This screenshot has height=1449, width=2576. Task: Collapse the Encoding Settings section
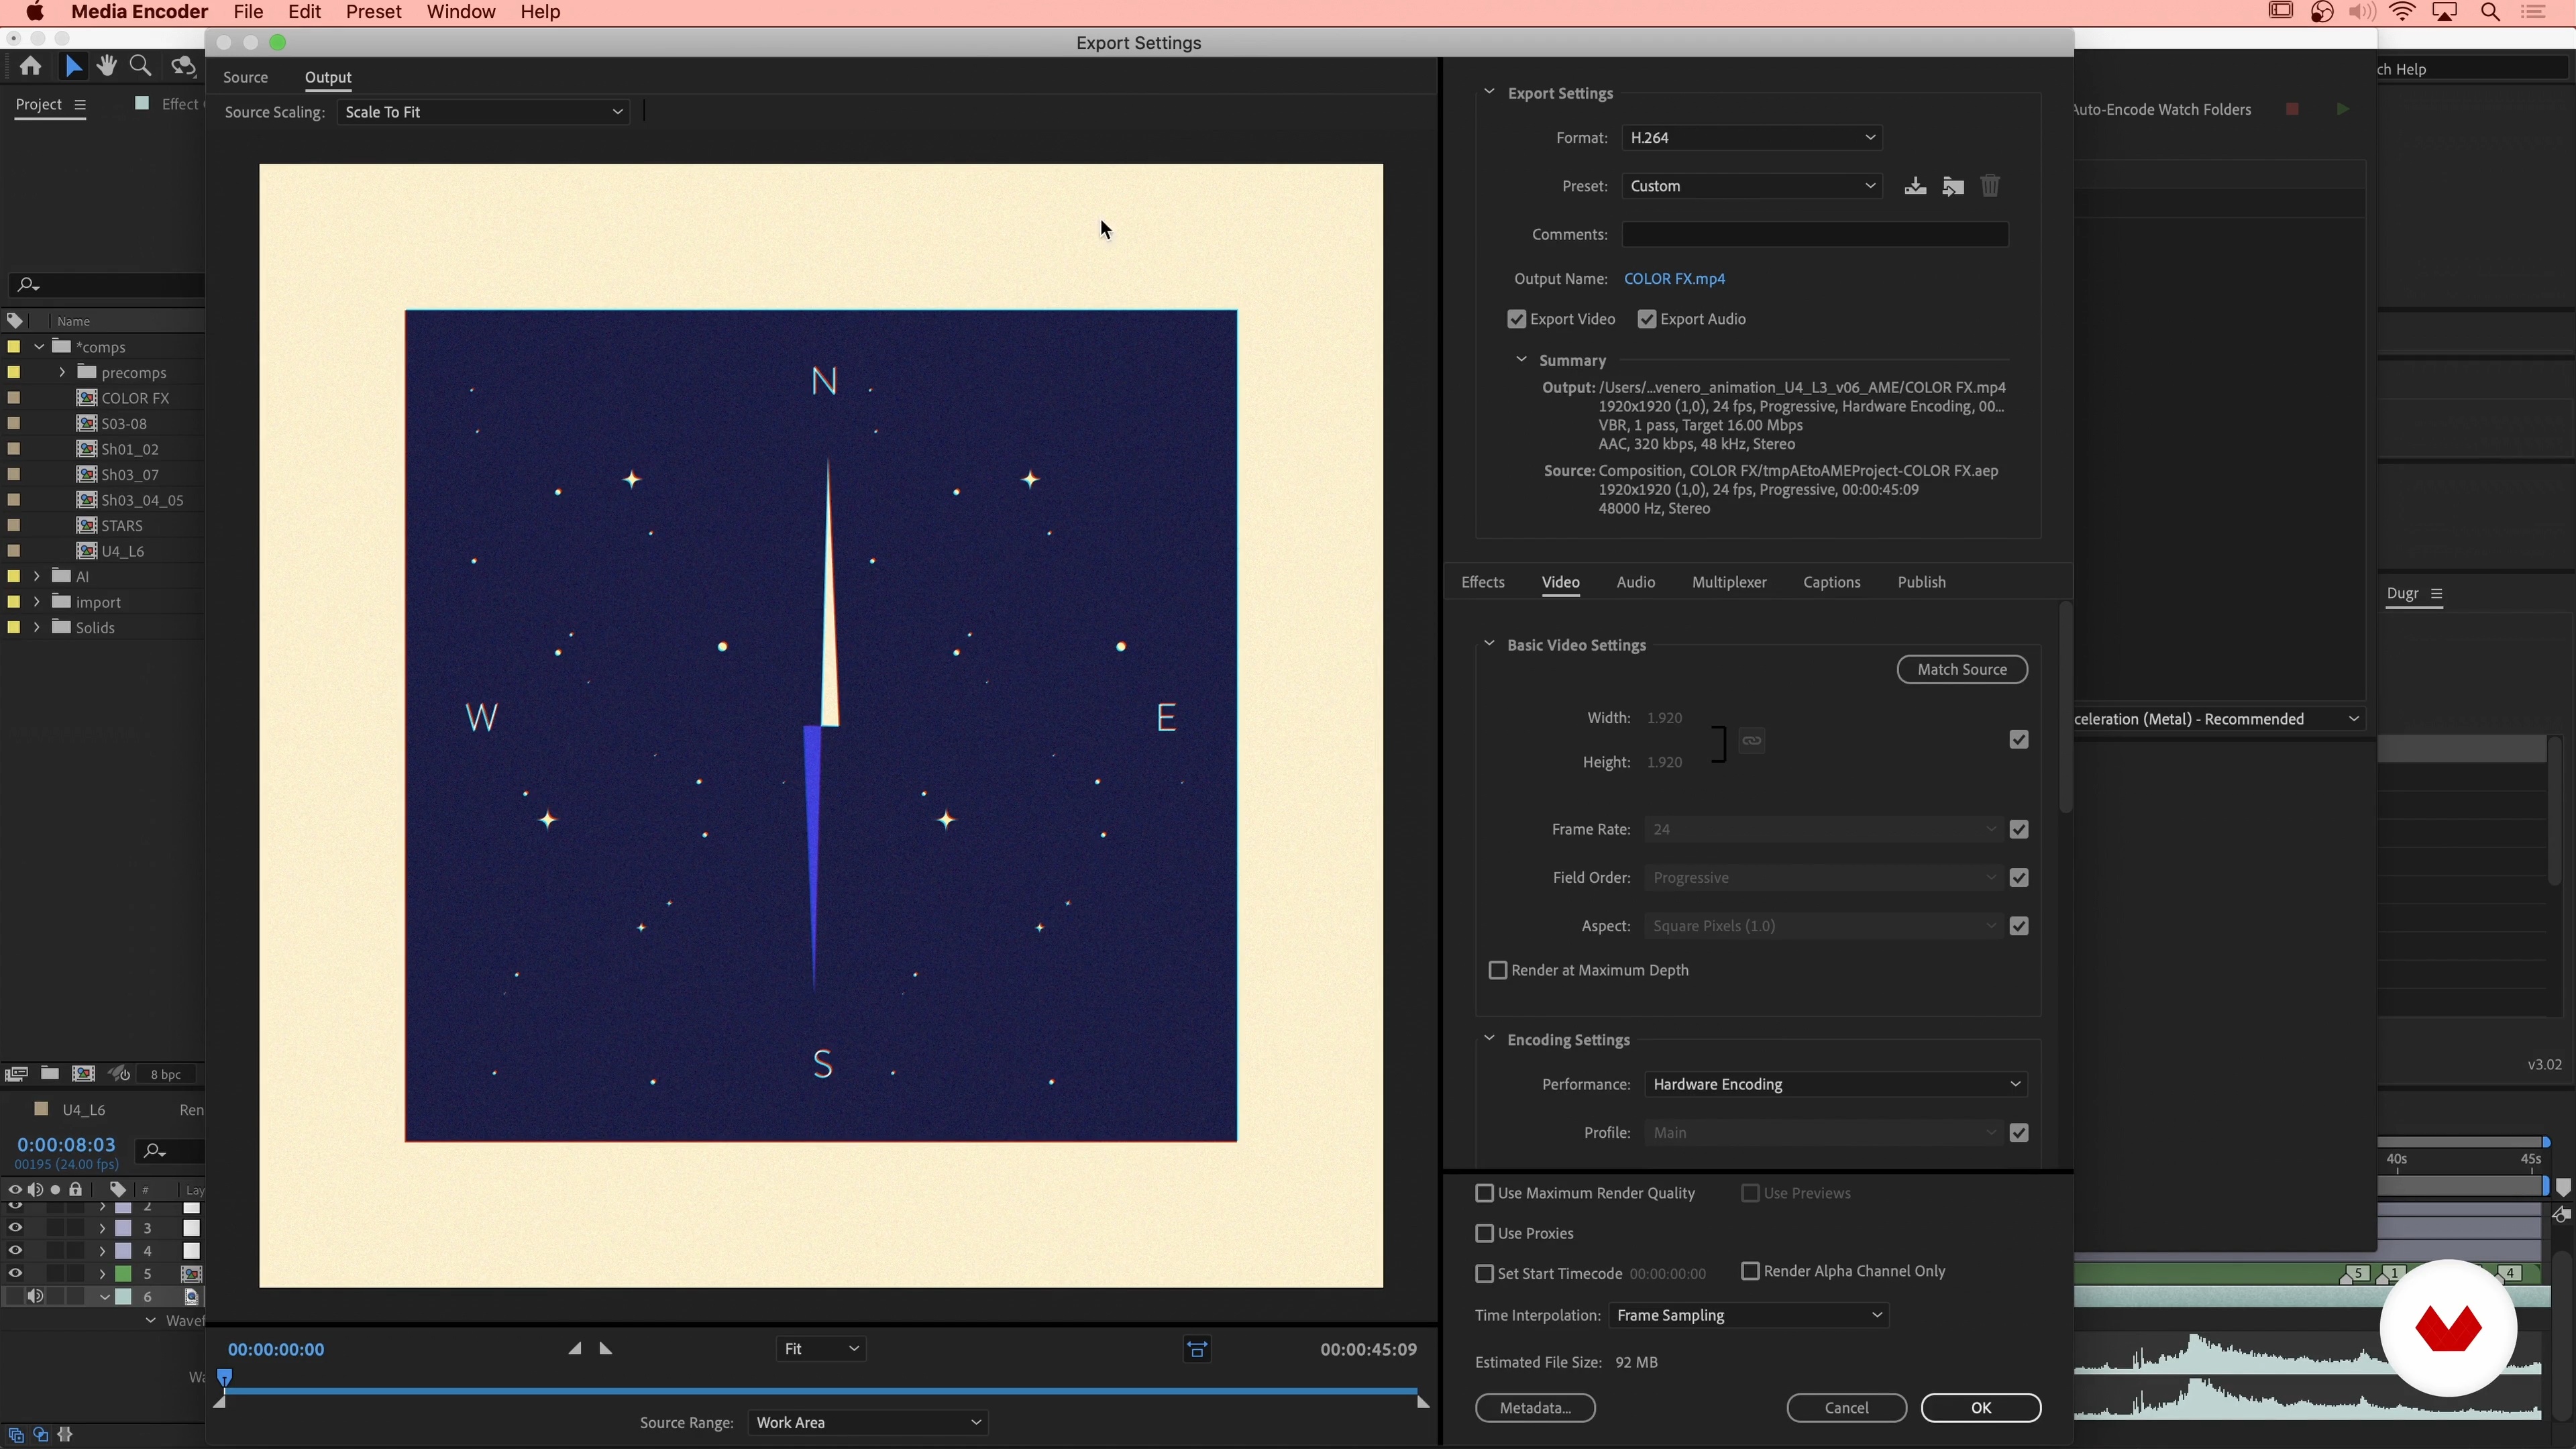tap(1489, 1039)
